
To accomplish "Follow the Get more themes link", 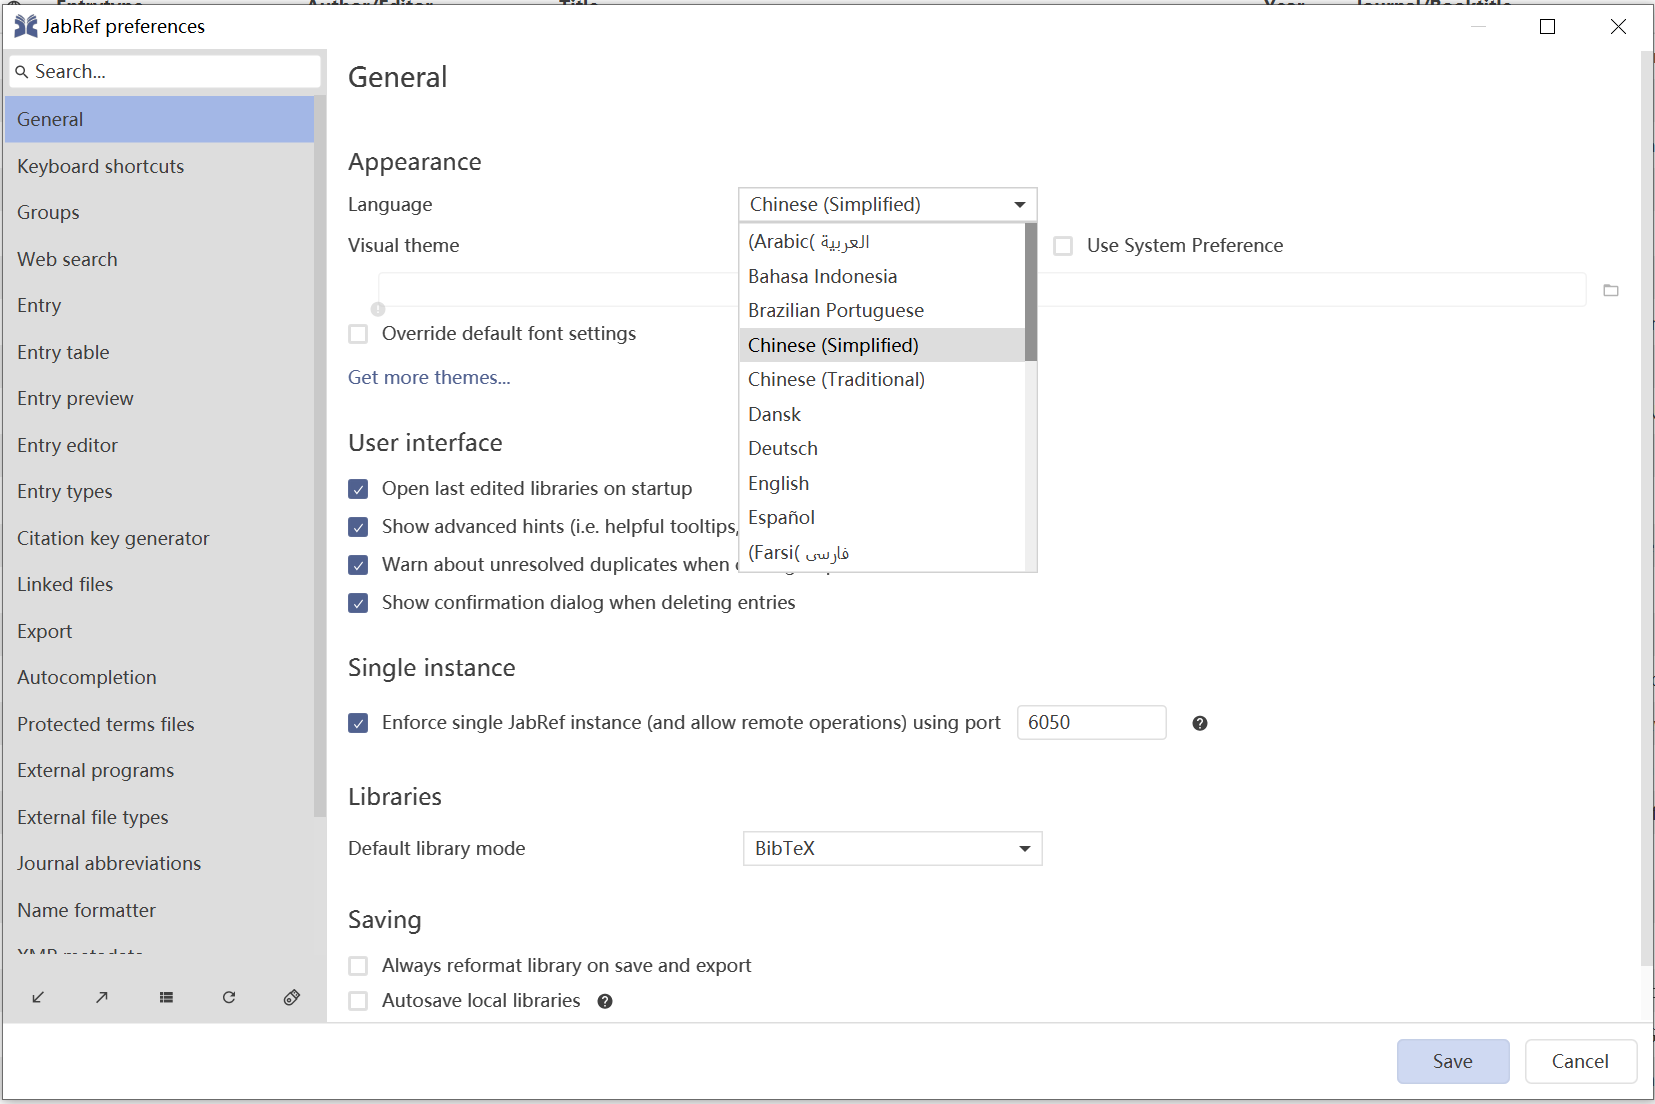I will pyautogui.click(x=429, y=377).
